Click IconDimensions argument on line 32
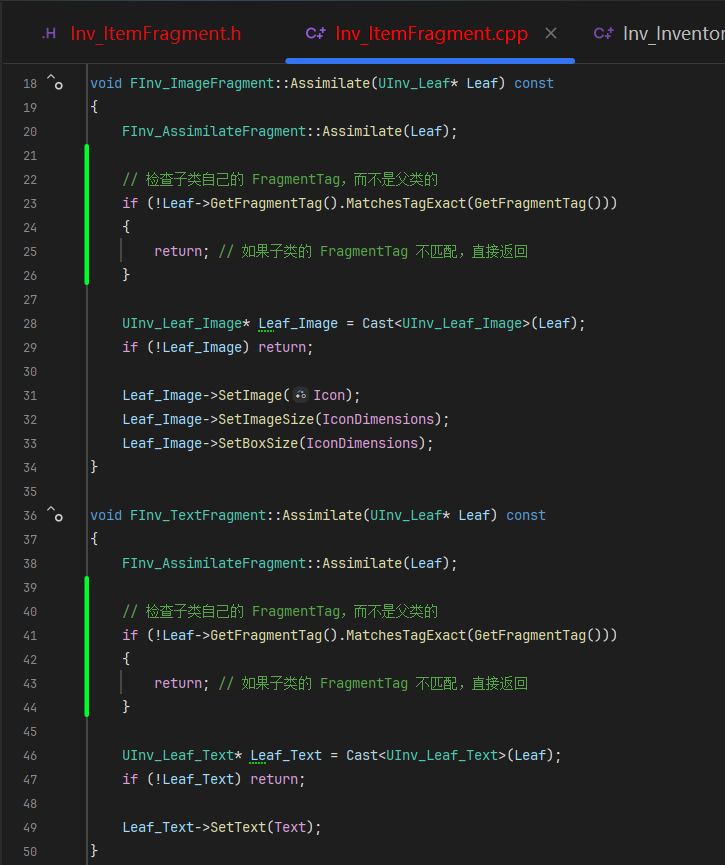Image resolution: width=725 pixels, height=865 pixels. point(378,419)
